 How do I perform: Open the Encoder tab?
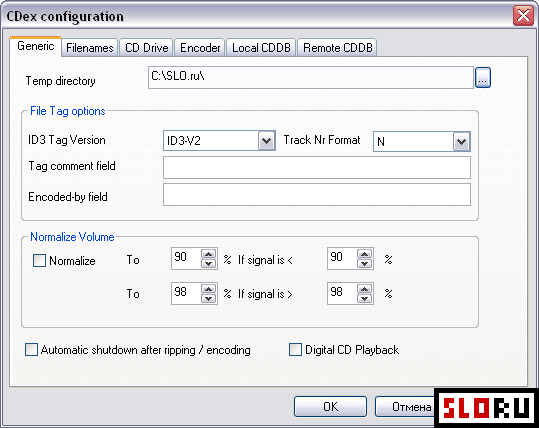[200, 48]
